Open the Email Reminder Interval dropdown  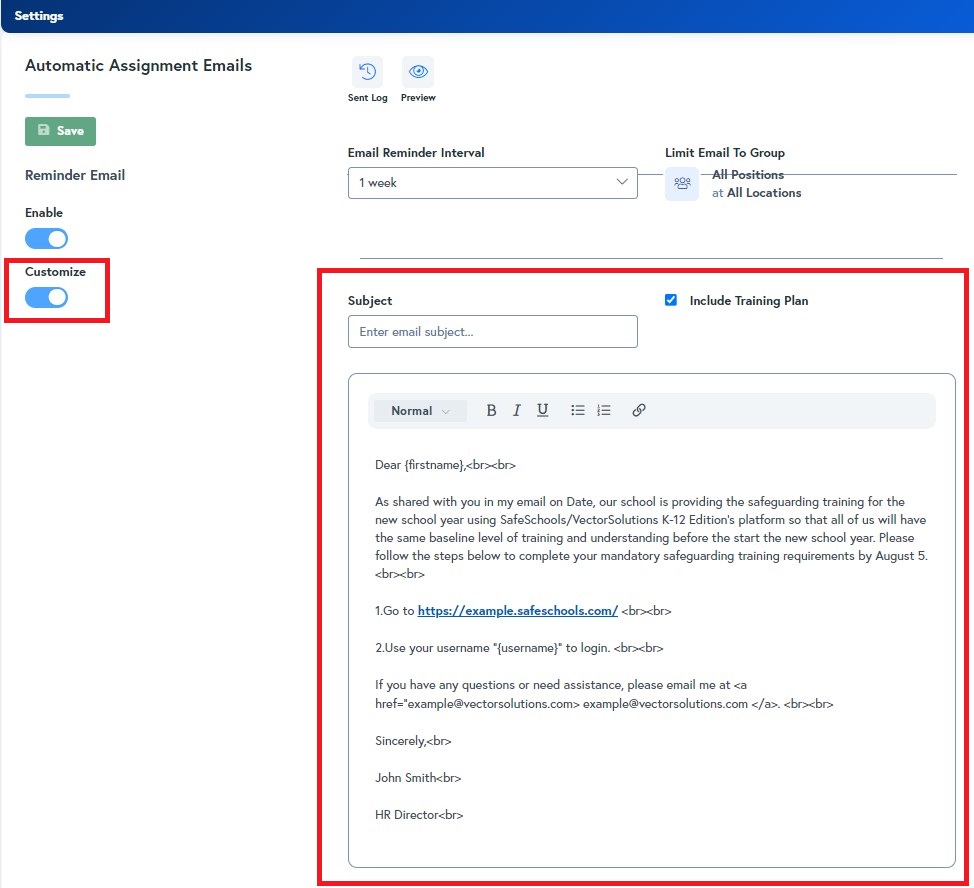[492, 183]
